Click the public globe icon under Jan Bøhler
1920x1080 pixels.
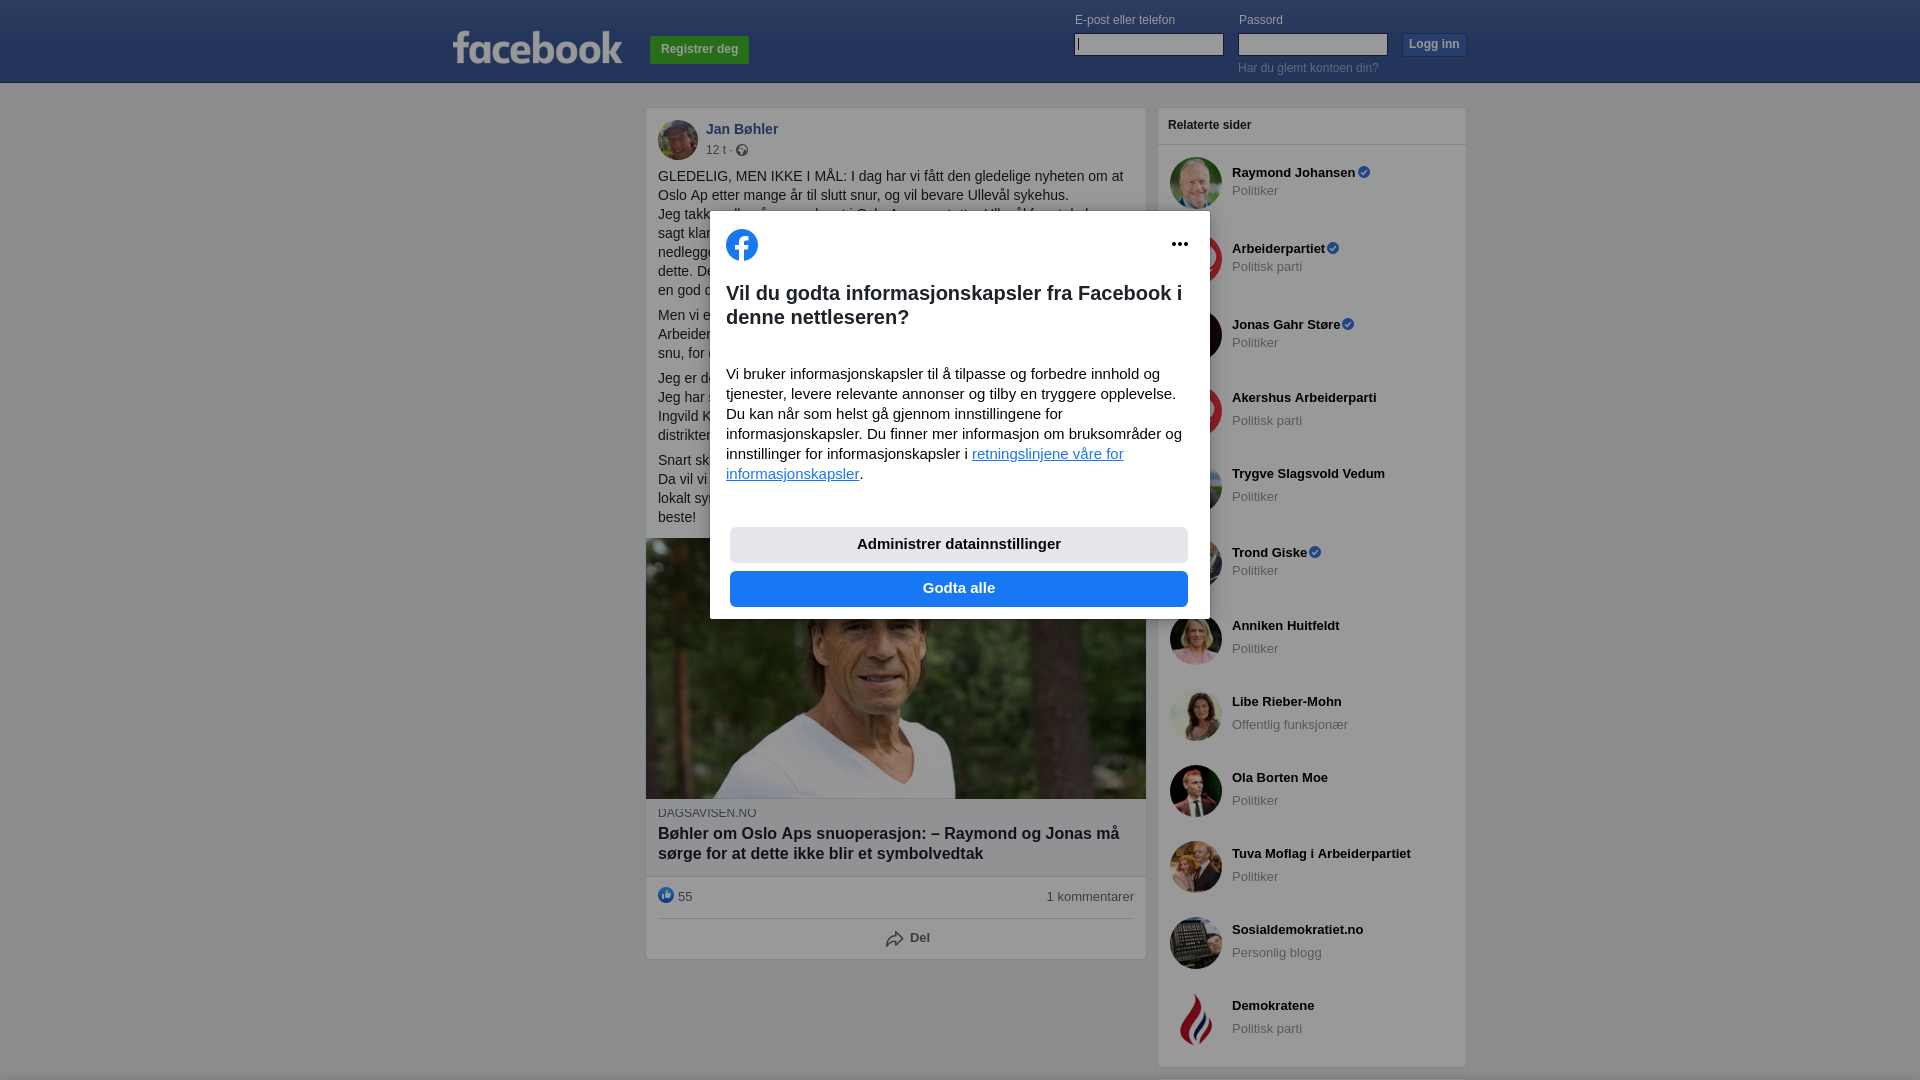tap(742, 150)
